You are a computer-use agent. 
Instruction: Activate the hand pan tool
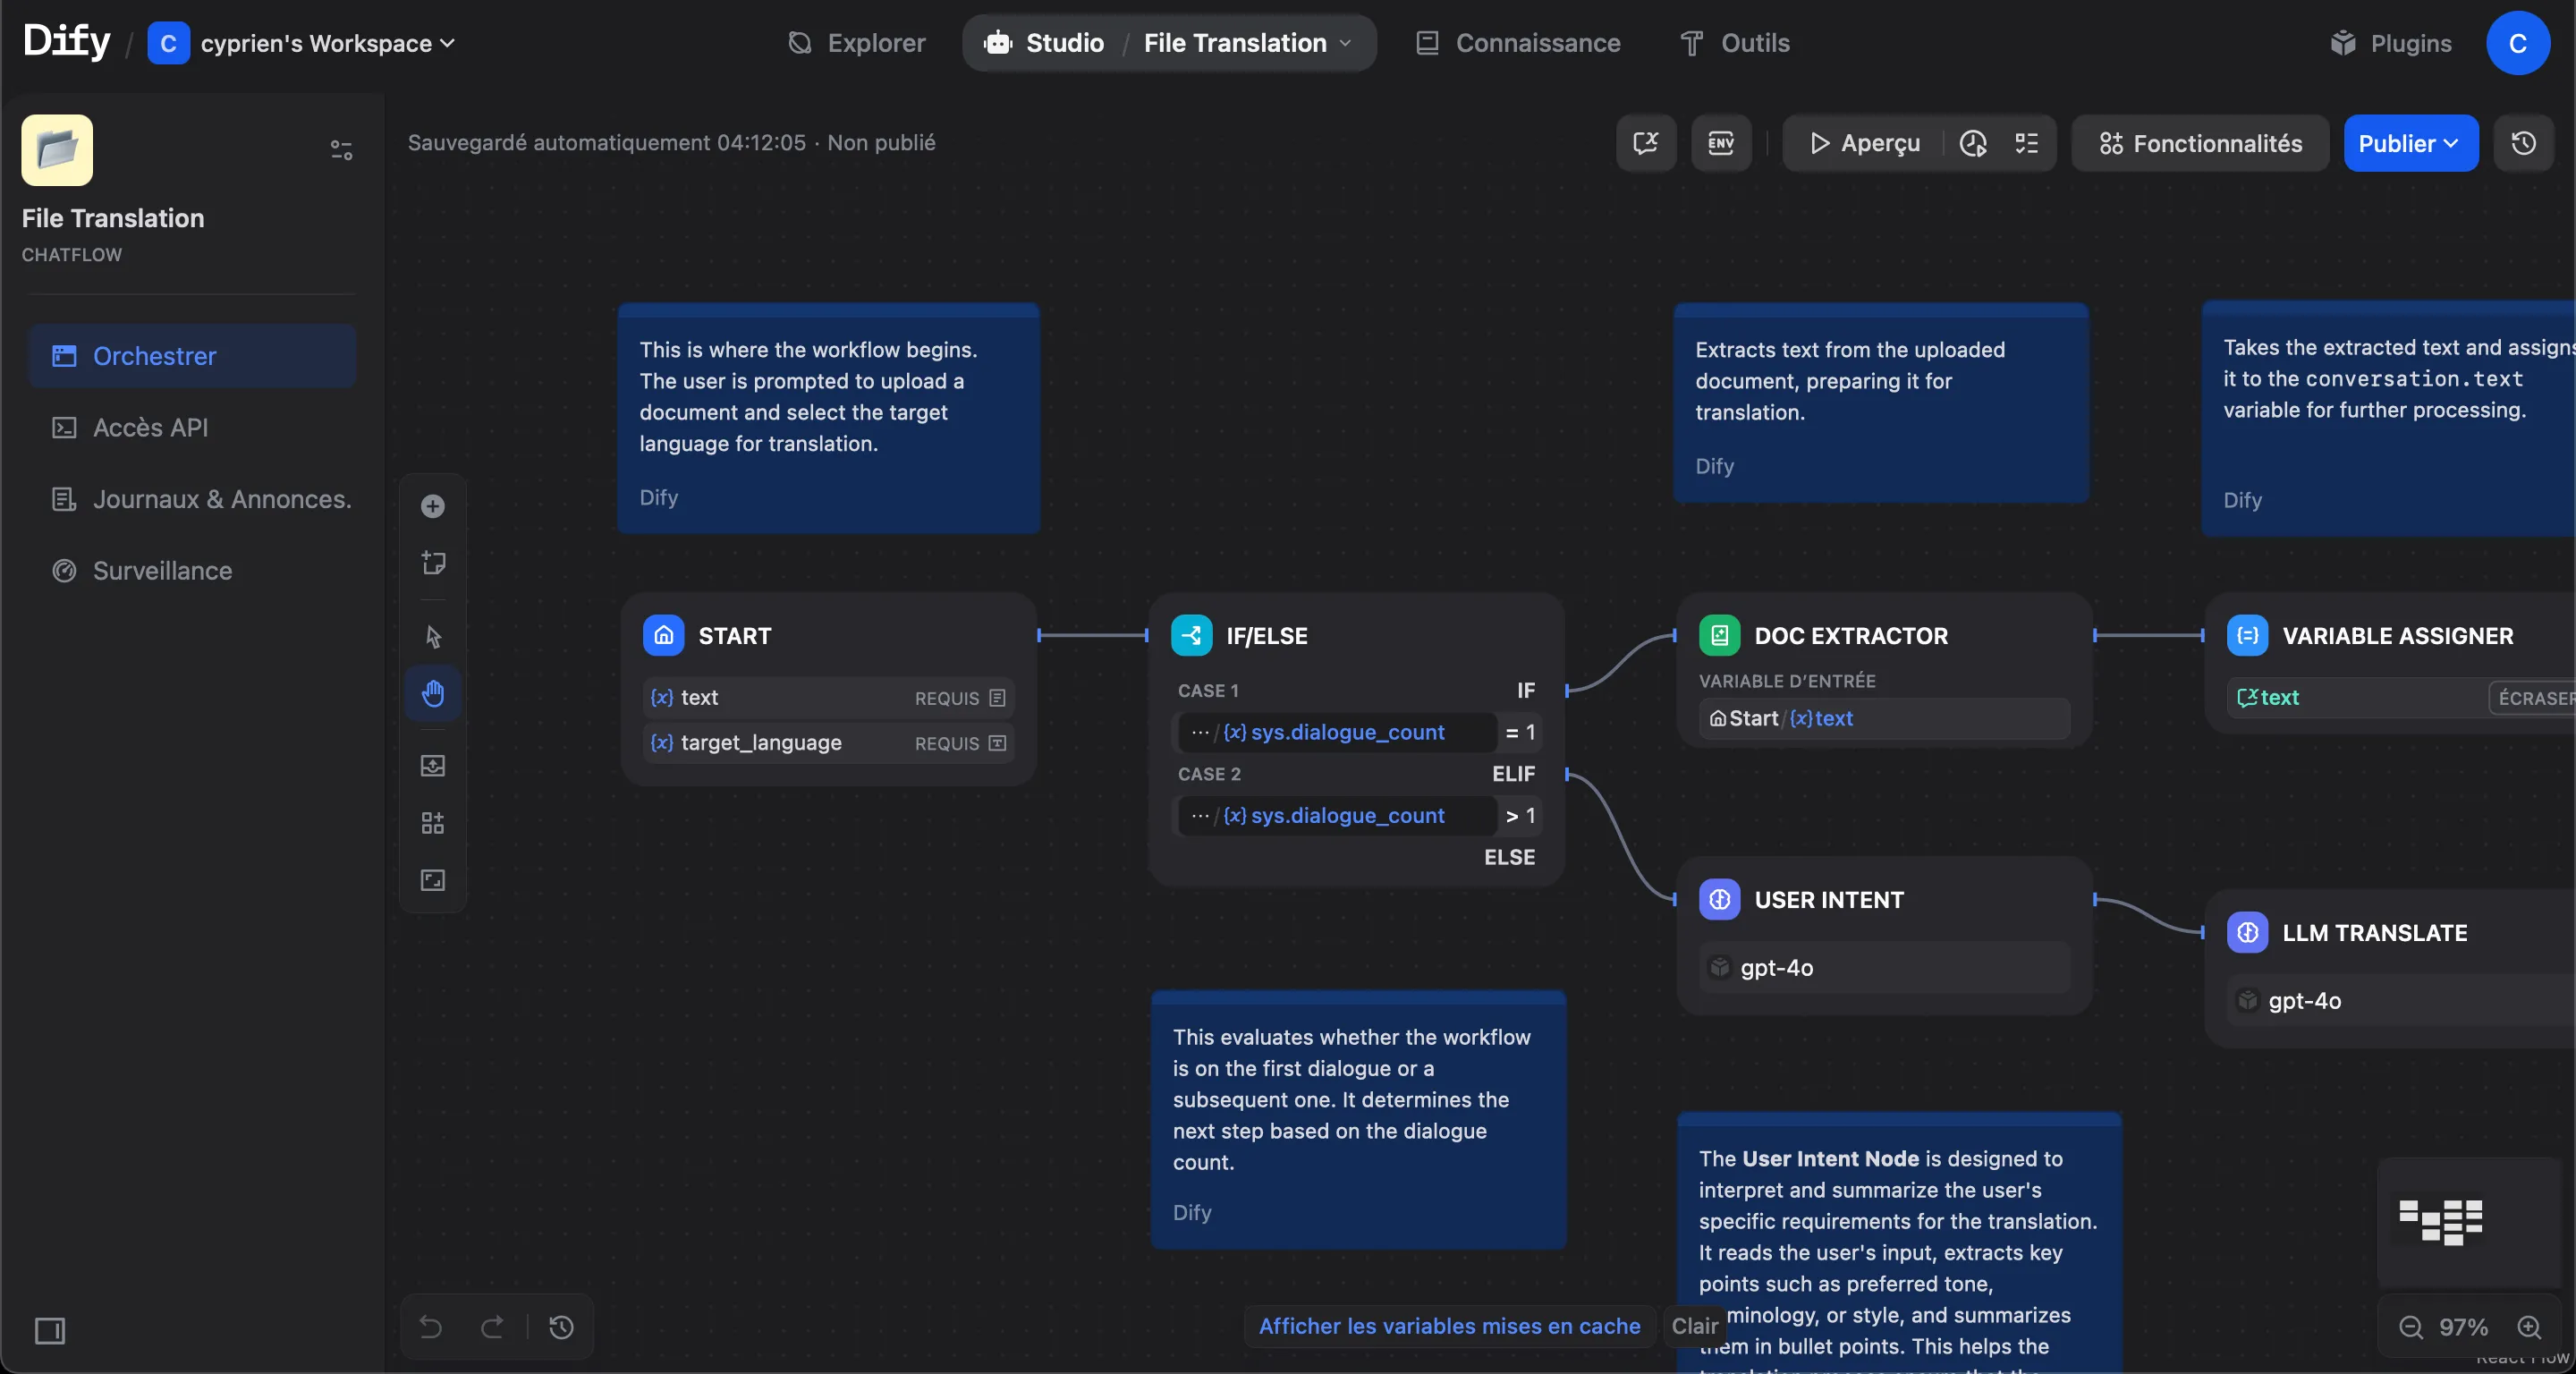(432, 693)
